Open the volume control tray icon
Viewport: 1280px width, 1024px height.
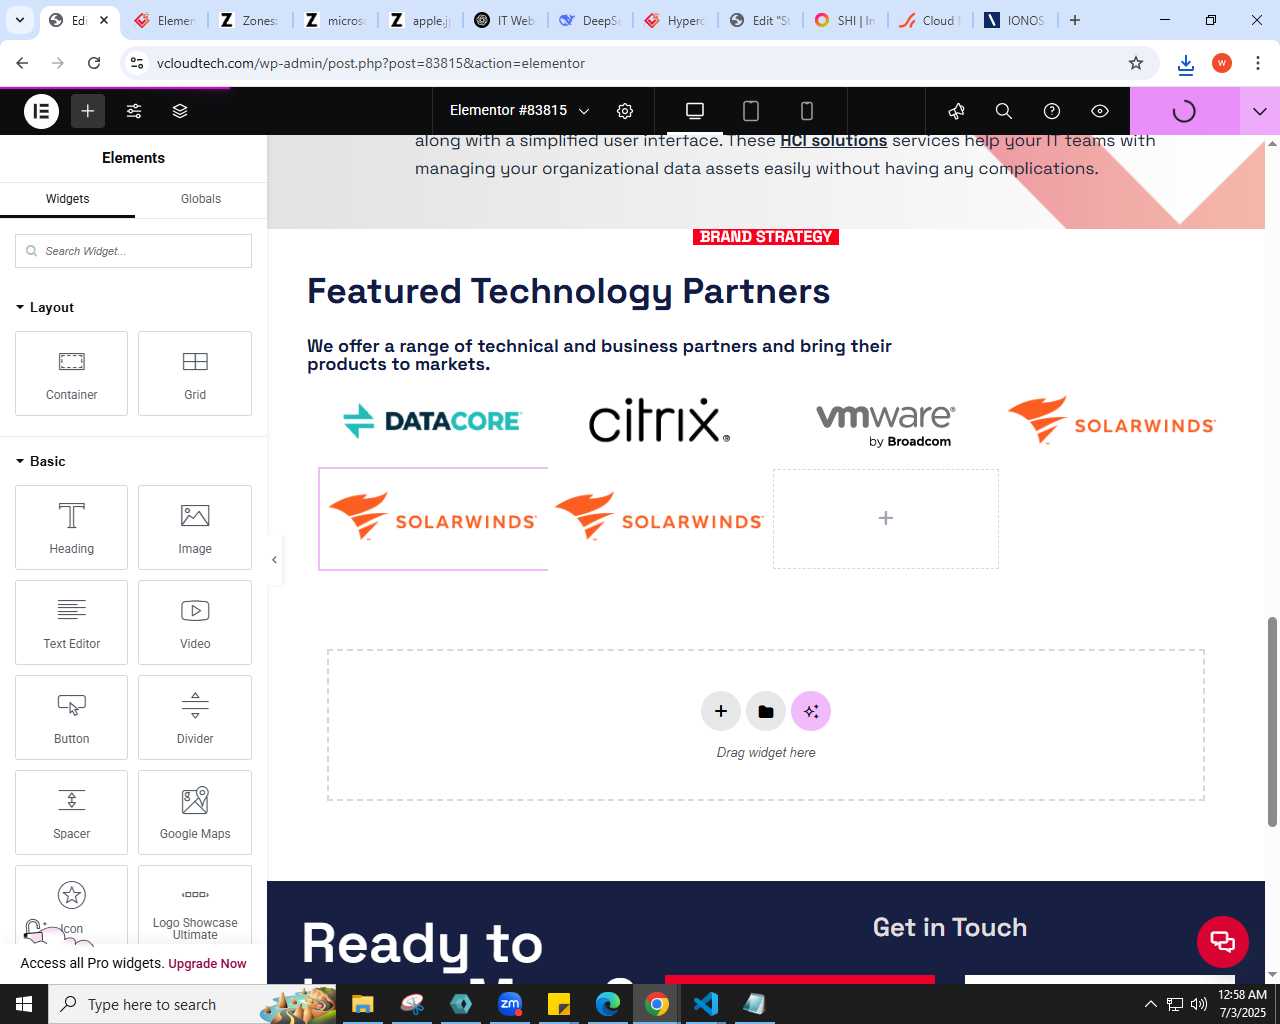pyautogui.click(x=1199, y=1004)
